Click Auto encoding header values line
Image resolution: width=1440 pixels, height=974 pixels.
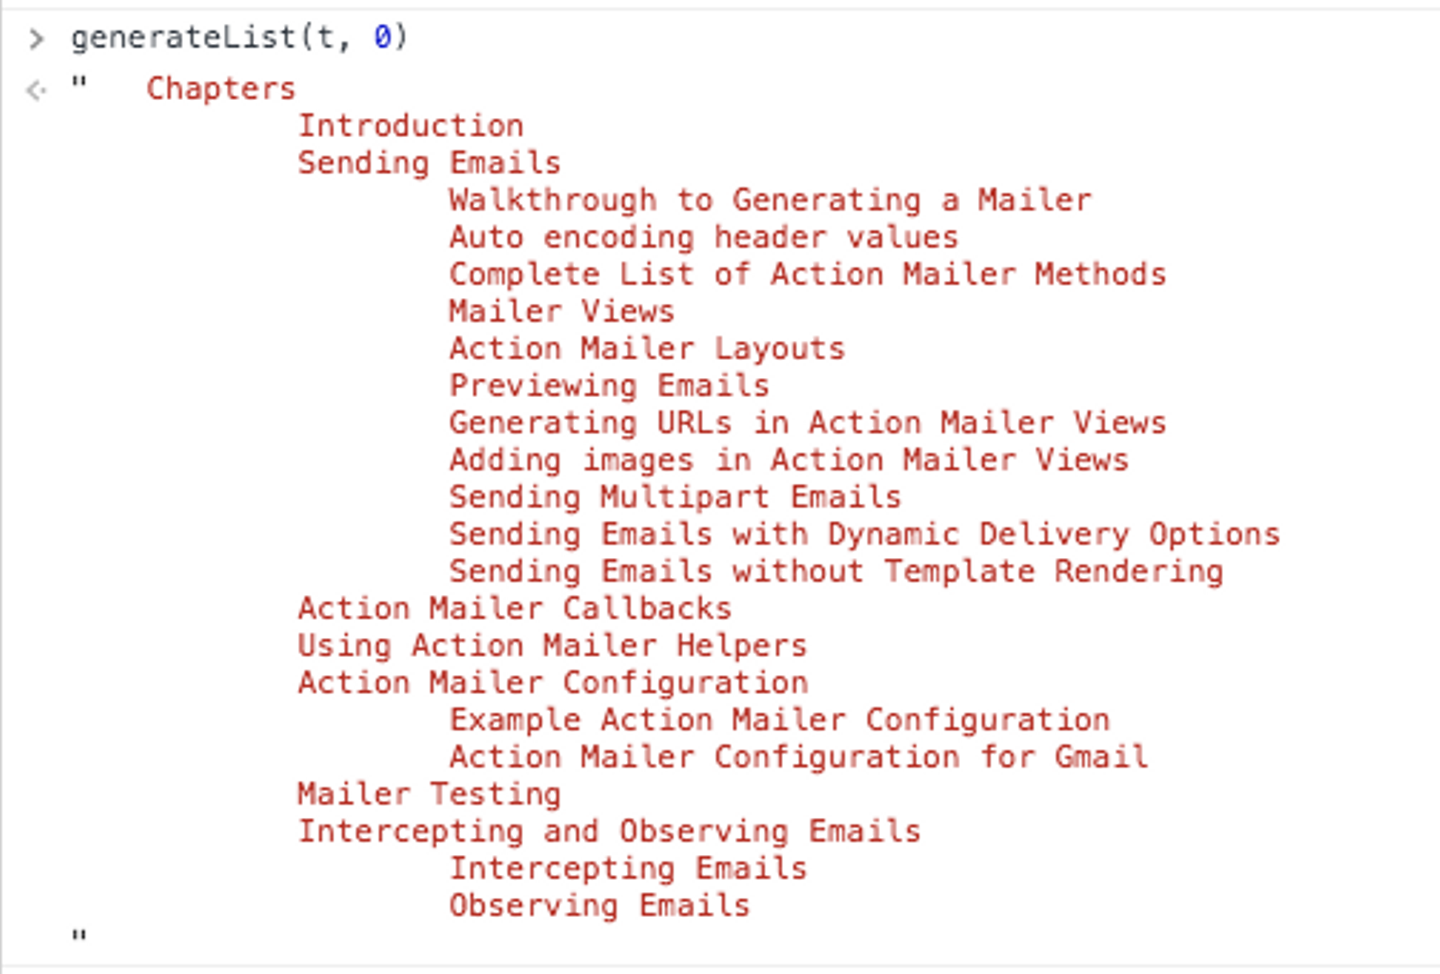tap(703, 237)
